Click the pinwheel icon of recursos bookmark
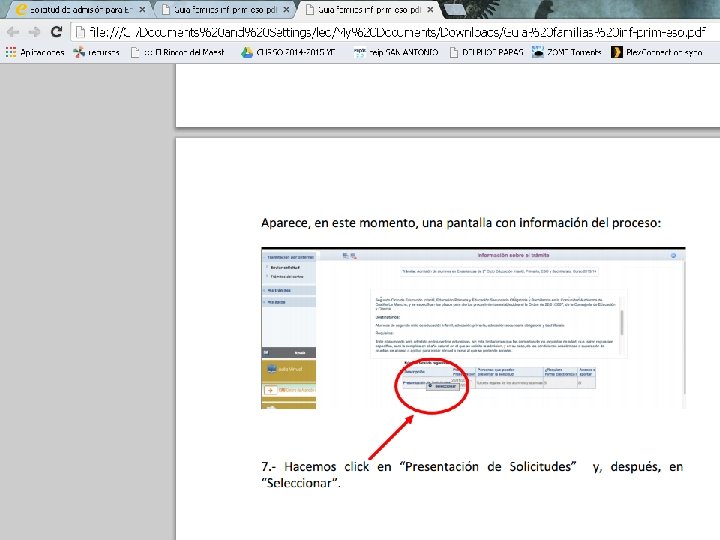 (79, 52)
